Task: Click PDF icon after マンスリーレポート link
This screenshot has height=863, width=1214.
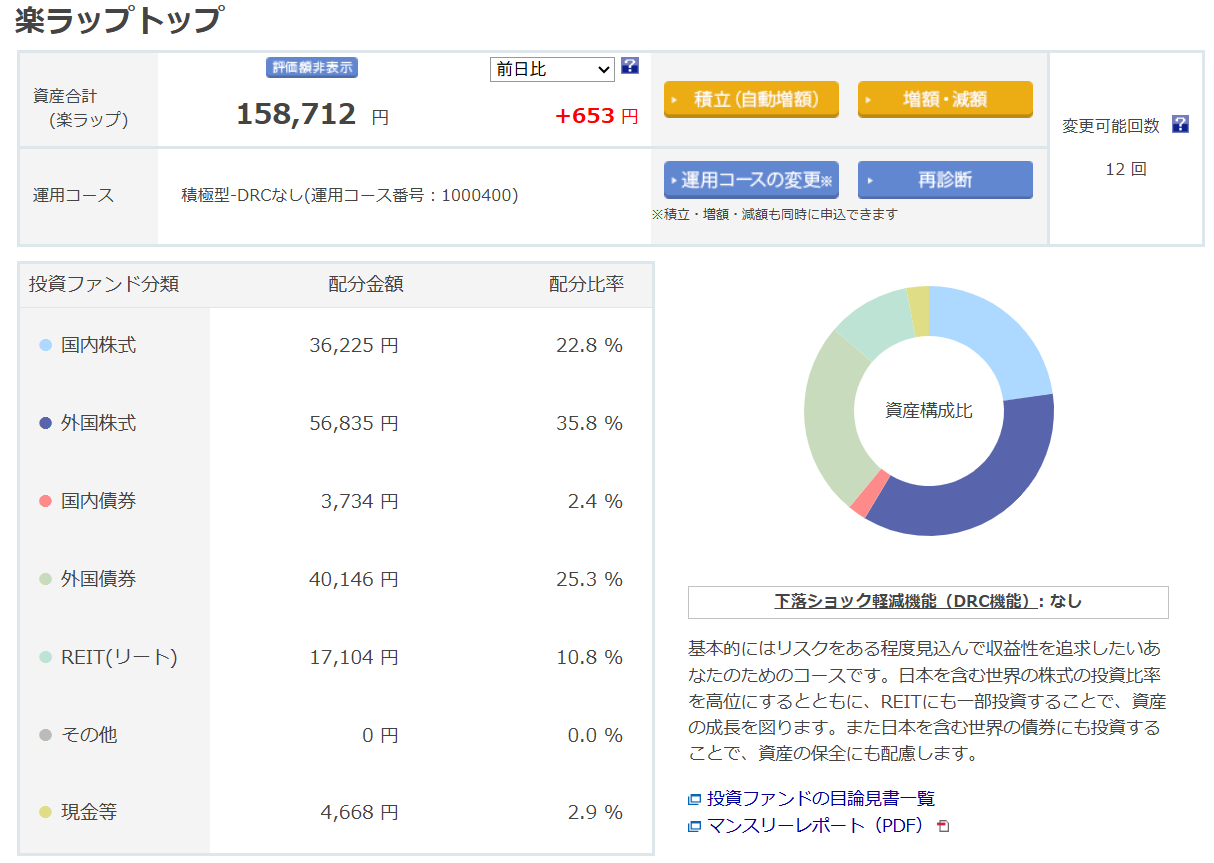Action: click(942, 827)
